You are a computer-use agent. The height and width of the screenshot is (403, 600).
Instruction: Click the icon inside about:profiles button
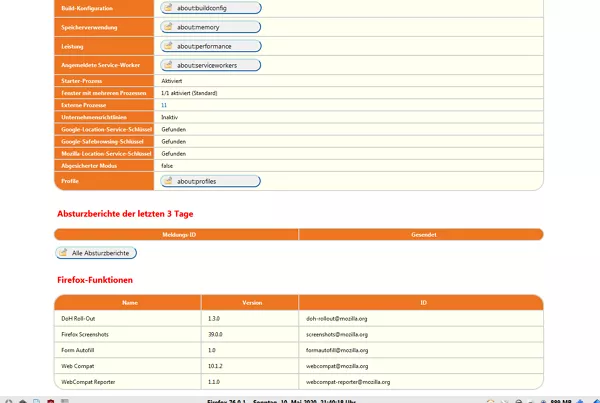point(168,181)
